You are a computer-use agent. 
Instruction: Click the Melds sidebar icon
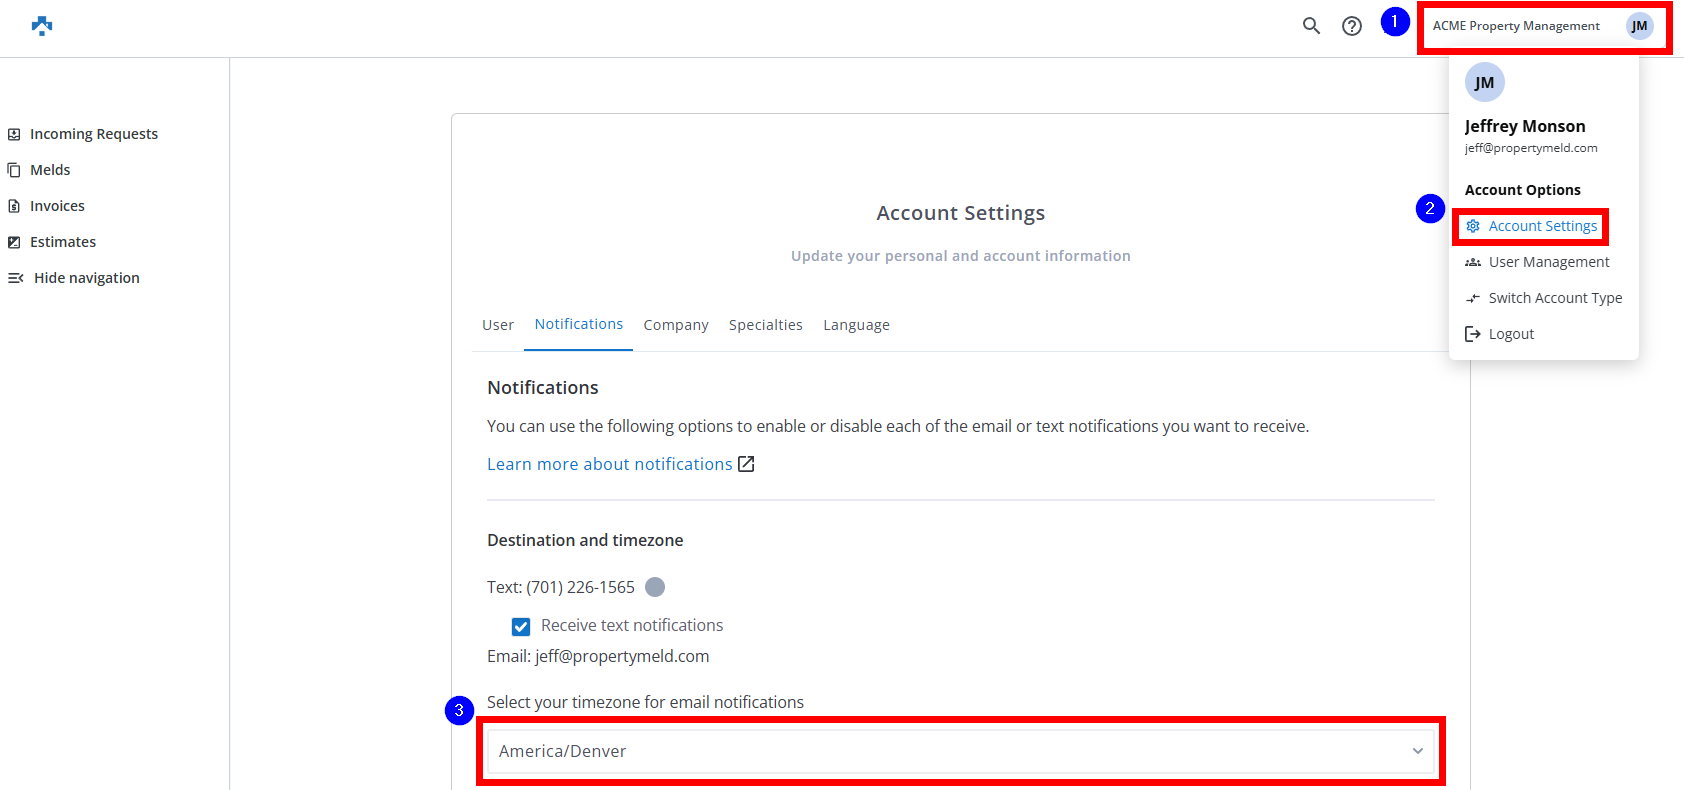(x=14, y=170)
